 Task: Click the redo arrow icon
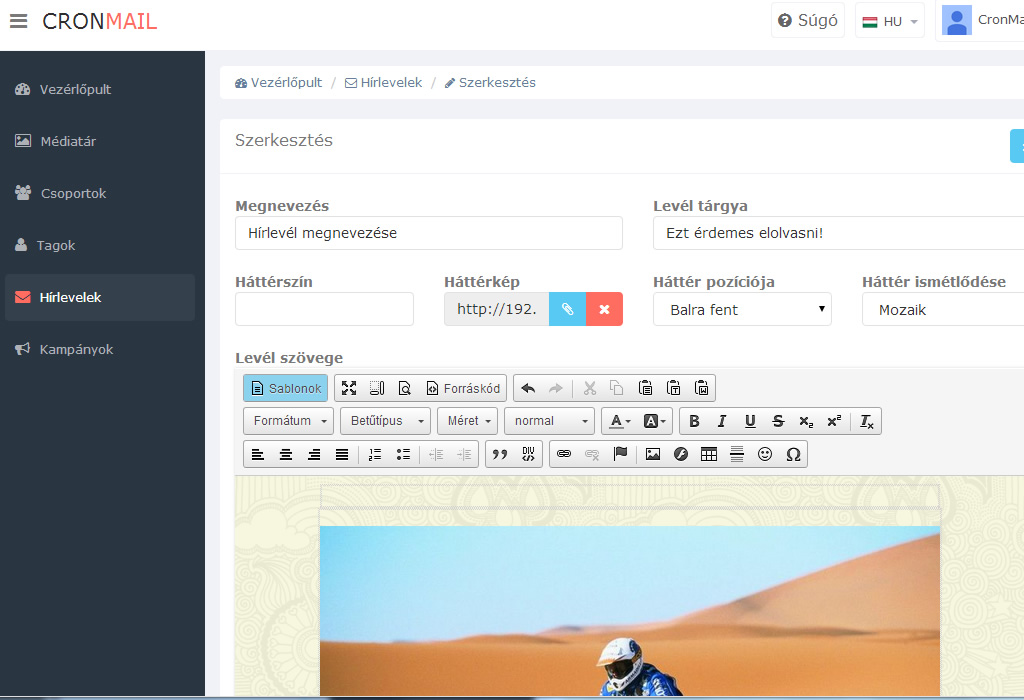[x=556, y=389]
